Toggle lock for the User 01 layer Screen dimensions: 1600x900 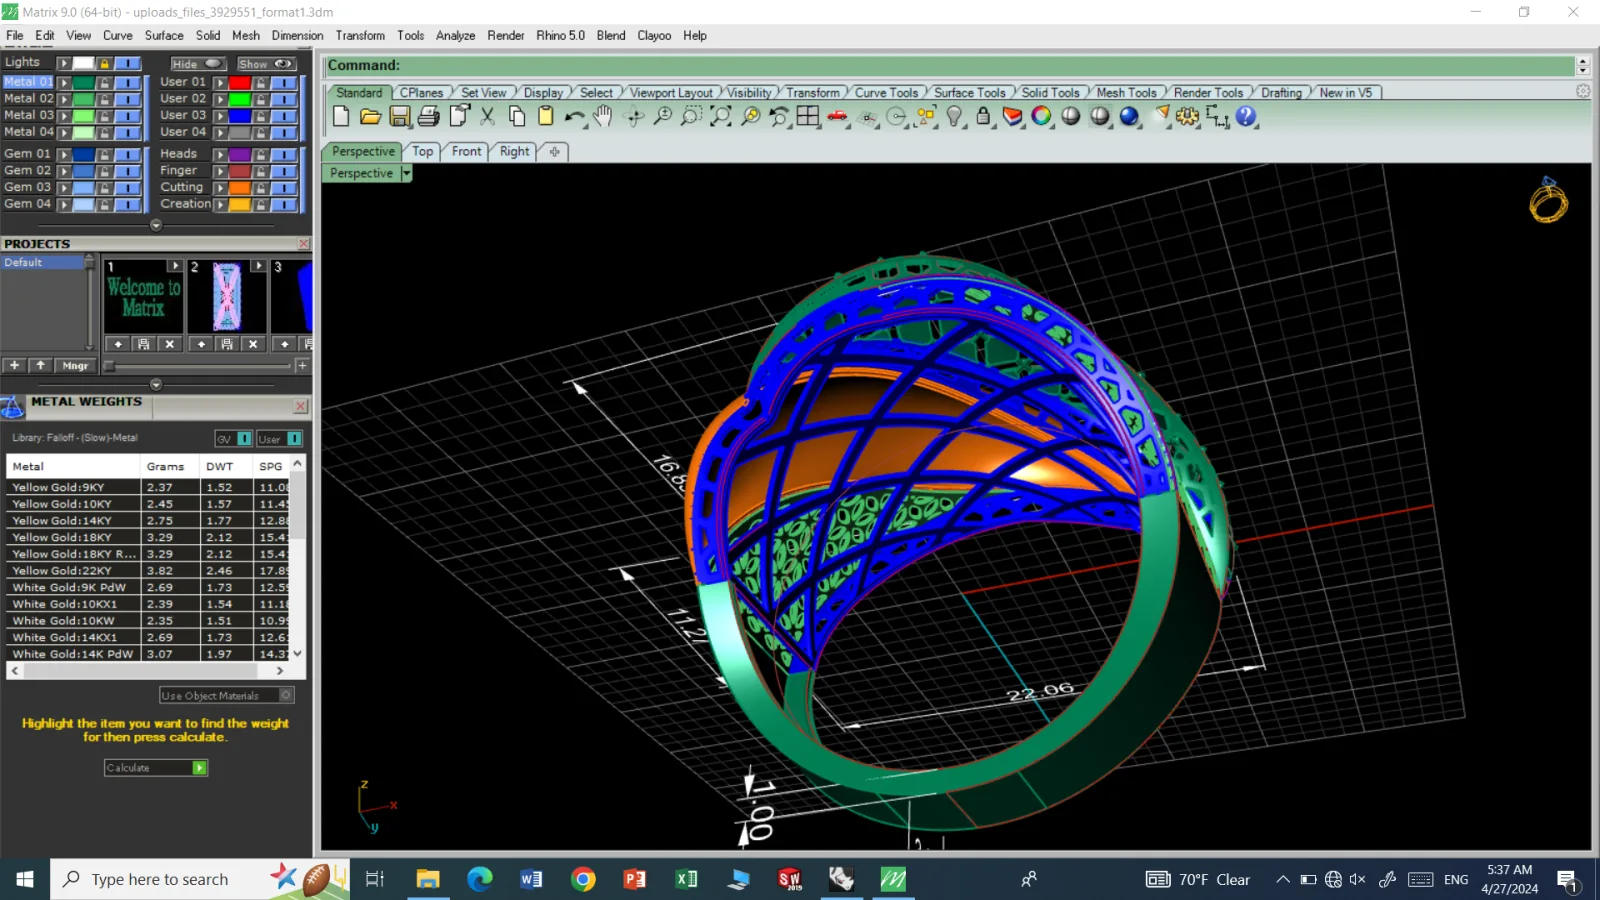(261, 82)
